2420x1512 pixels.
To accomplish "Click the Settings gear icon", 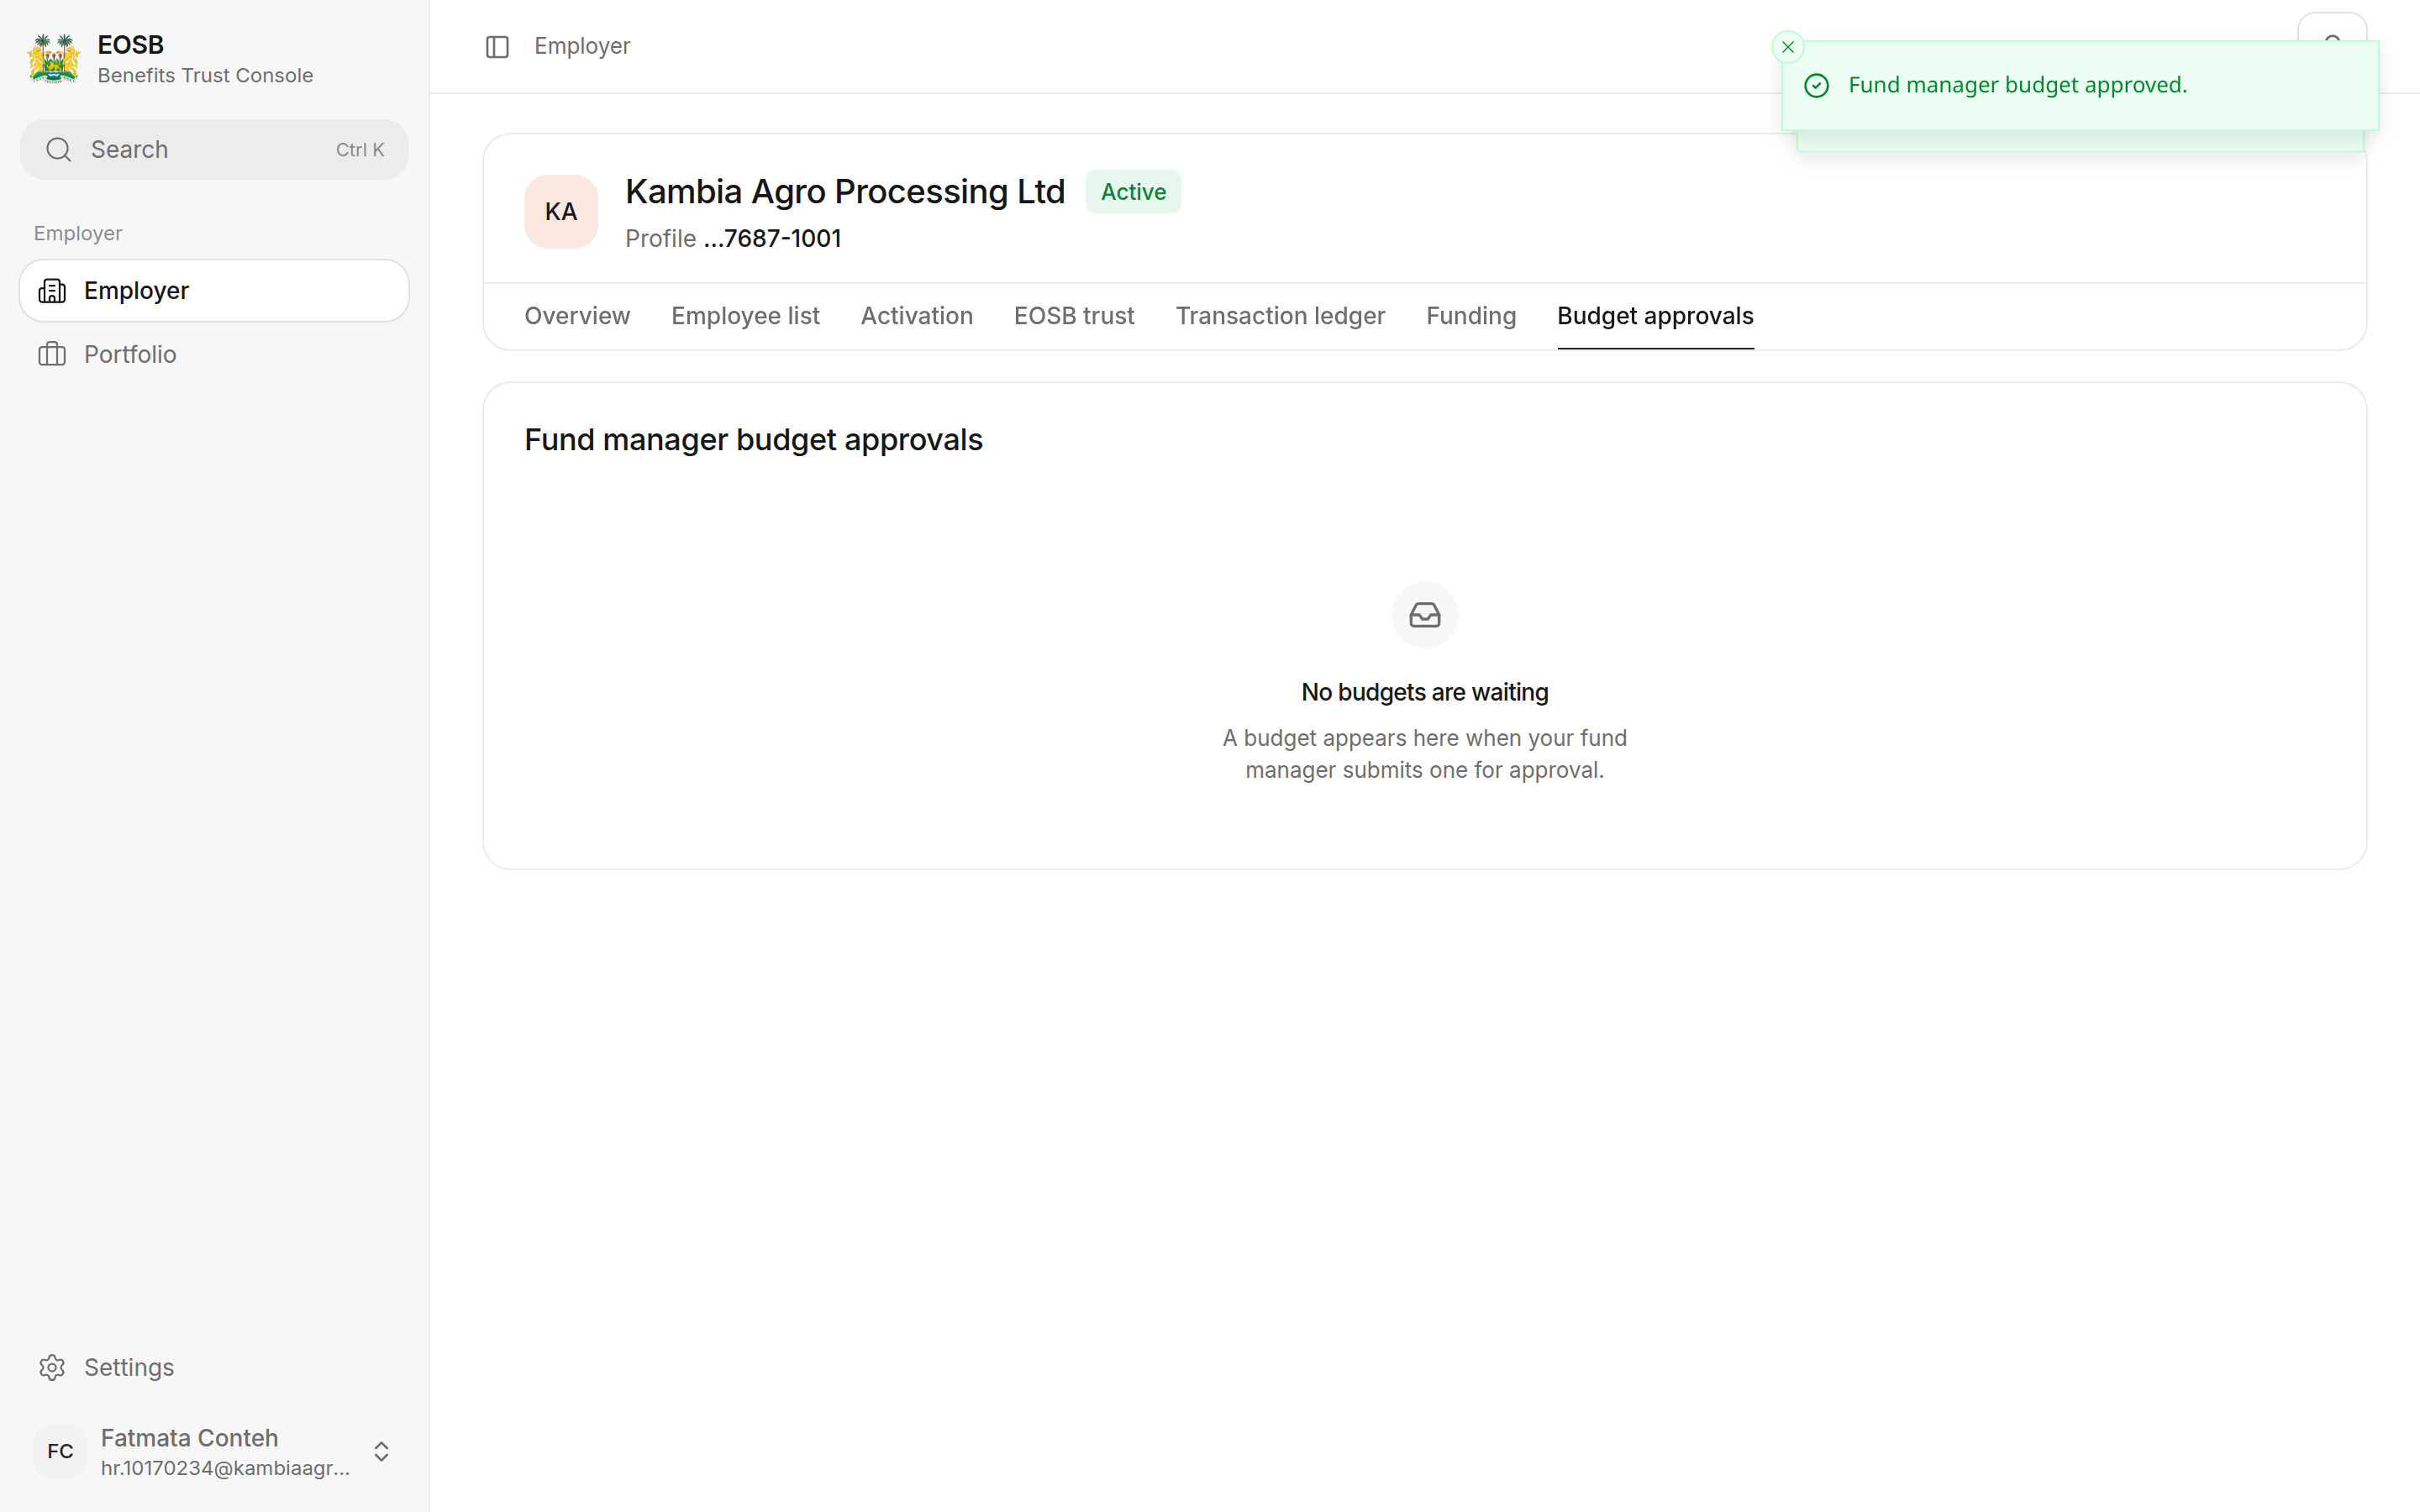I will tap(52, 1367).
